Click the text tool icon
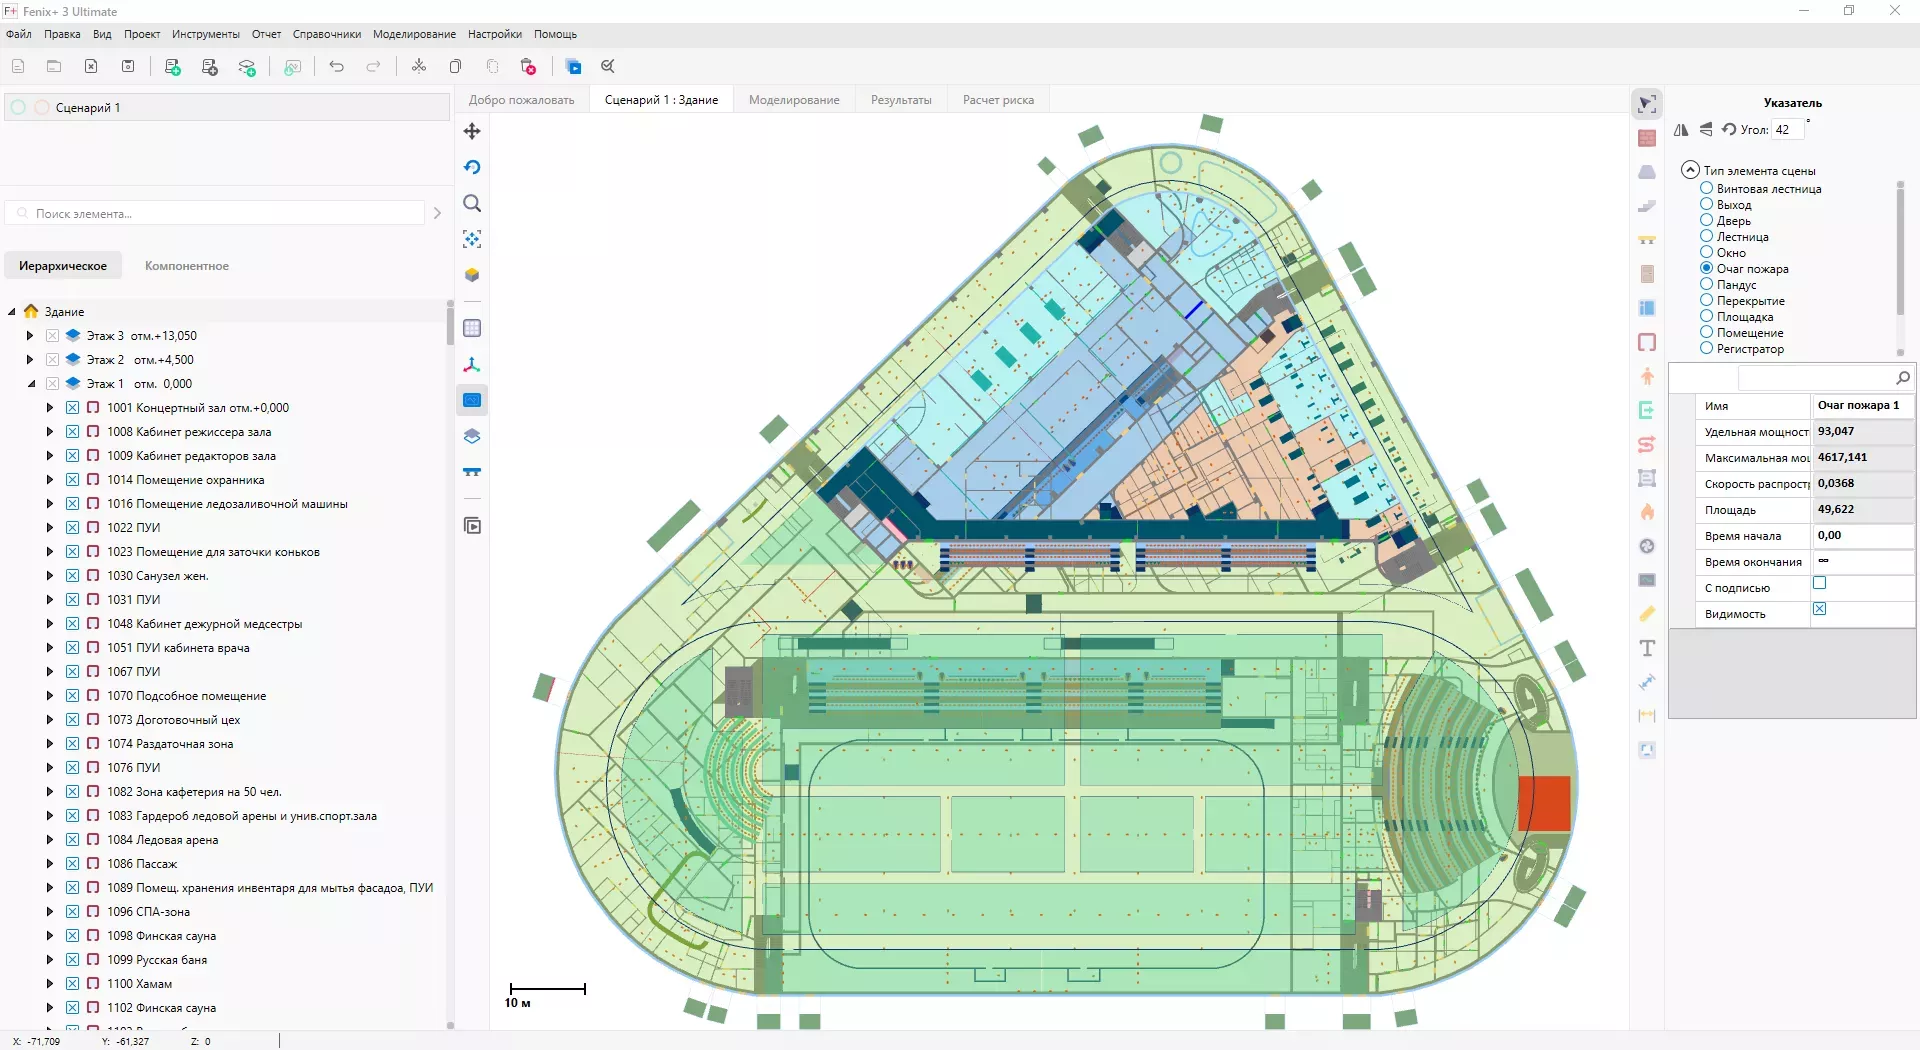This screenshot has height=1050, width=1920. pyautogui.click(x=1647, y=649)
